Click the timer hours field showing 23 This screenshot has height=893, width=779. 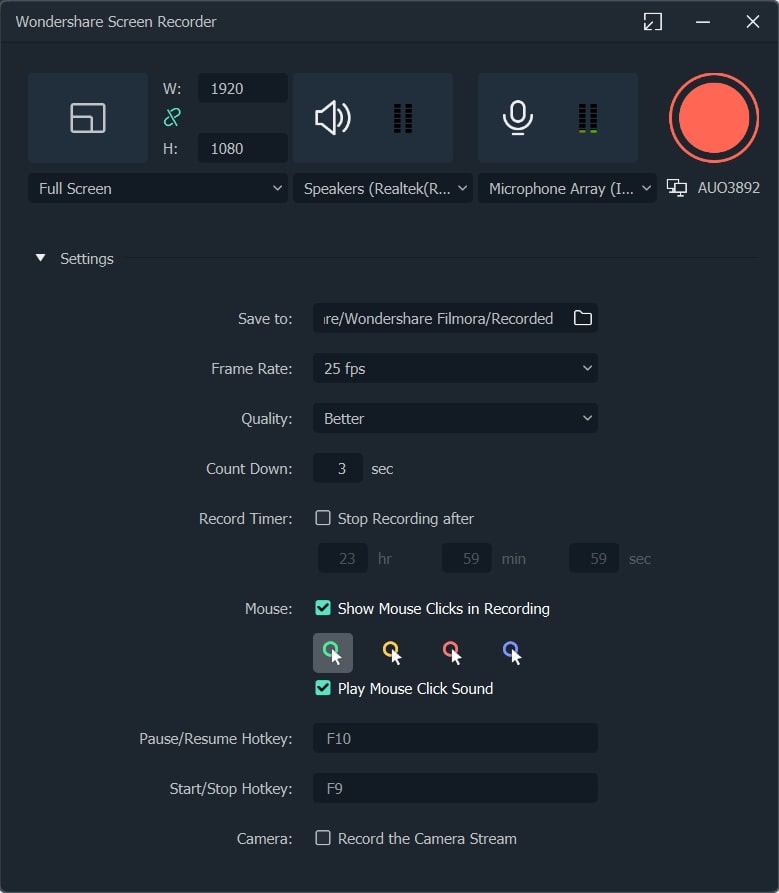pos(343,558)
